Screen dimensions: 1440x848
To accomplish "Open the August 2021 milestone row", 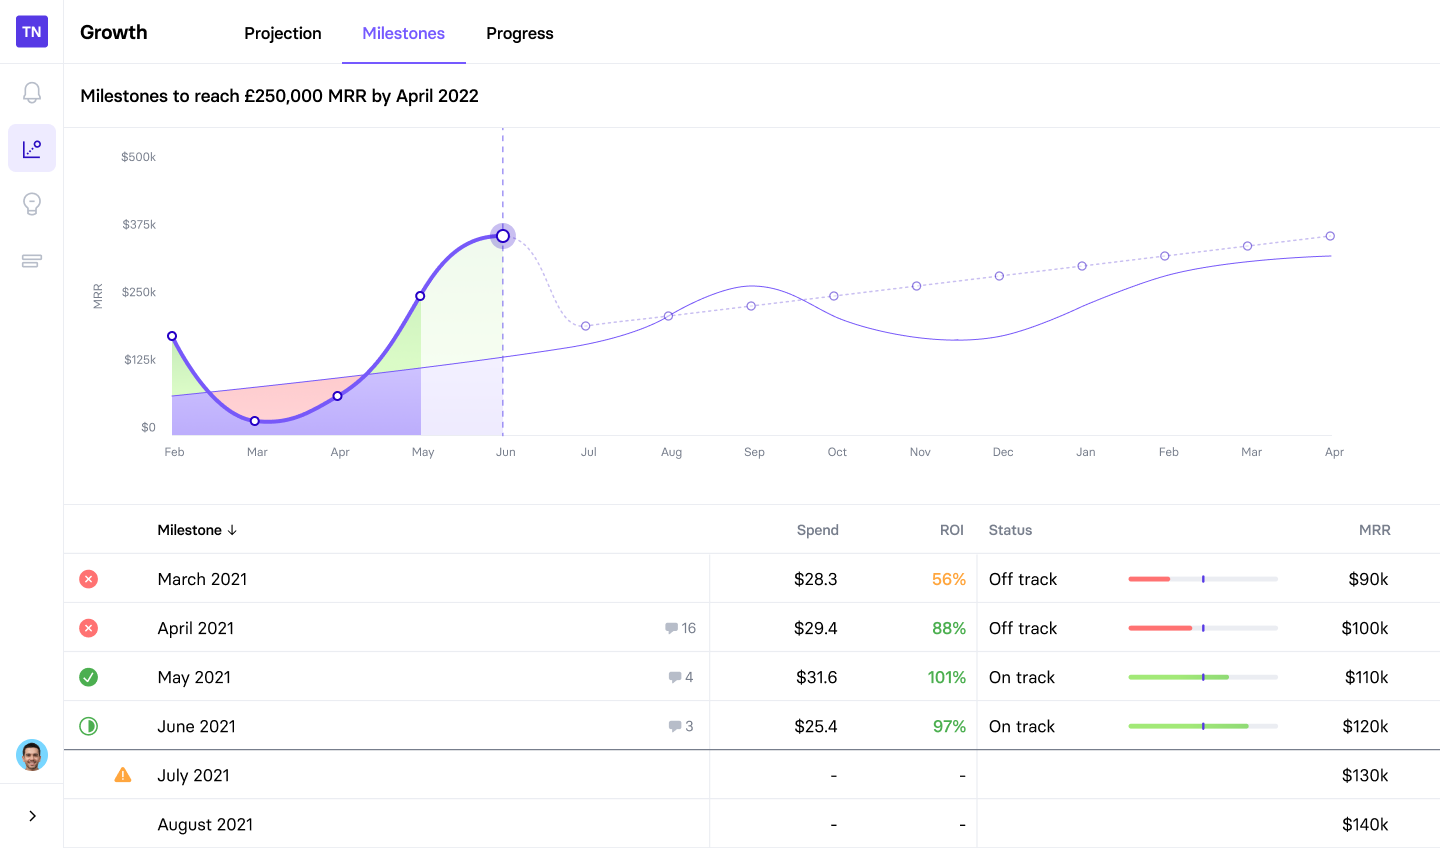I will pyautogui.click(x=205, y=824).
